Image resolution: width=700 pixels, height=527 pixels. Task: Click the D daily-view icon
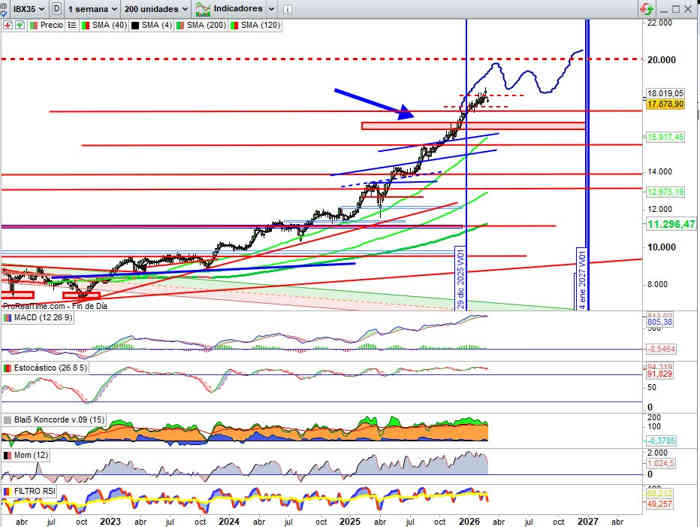click(55, 8)
